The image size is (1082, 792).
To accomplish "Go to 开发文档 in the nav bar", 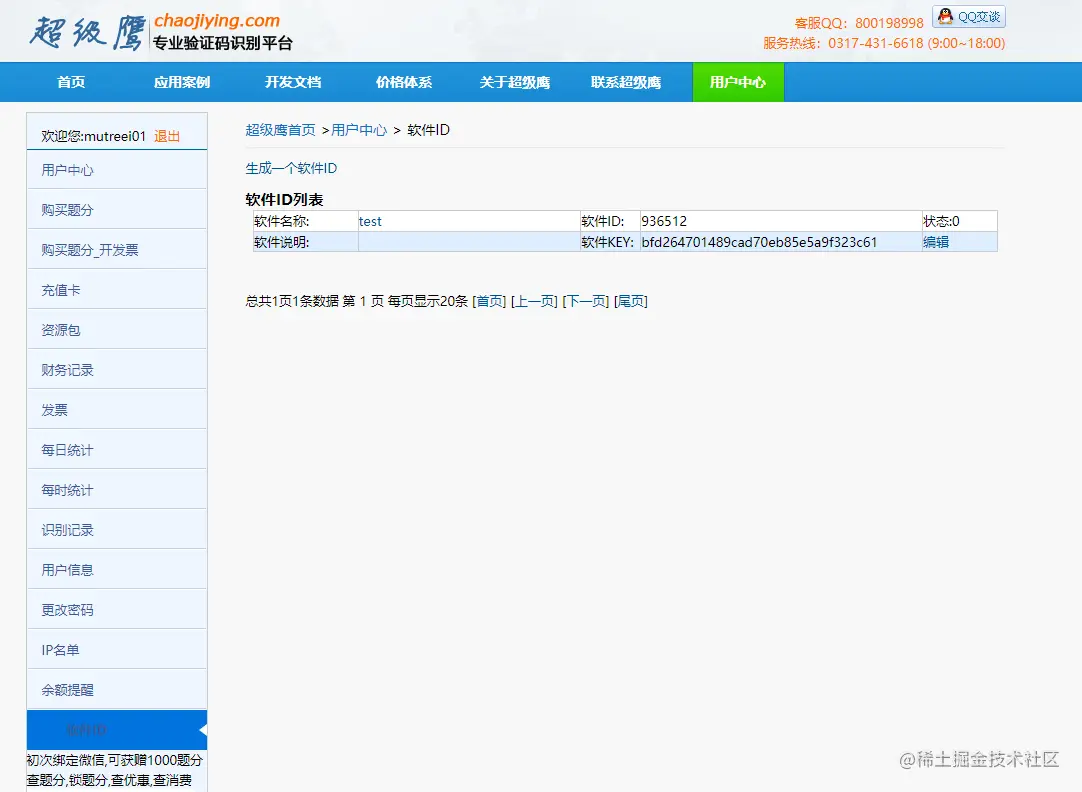I will click(x=293, y=82).
